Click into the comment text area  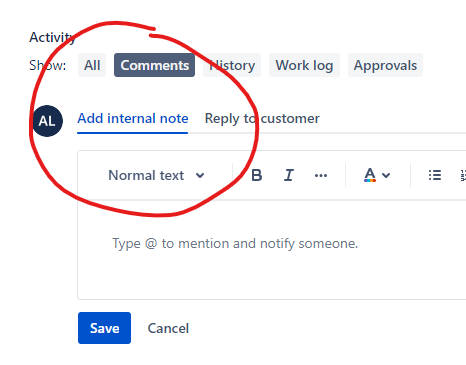click(272, 249)
